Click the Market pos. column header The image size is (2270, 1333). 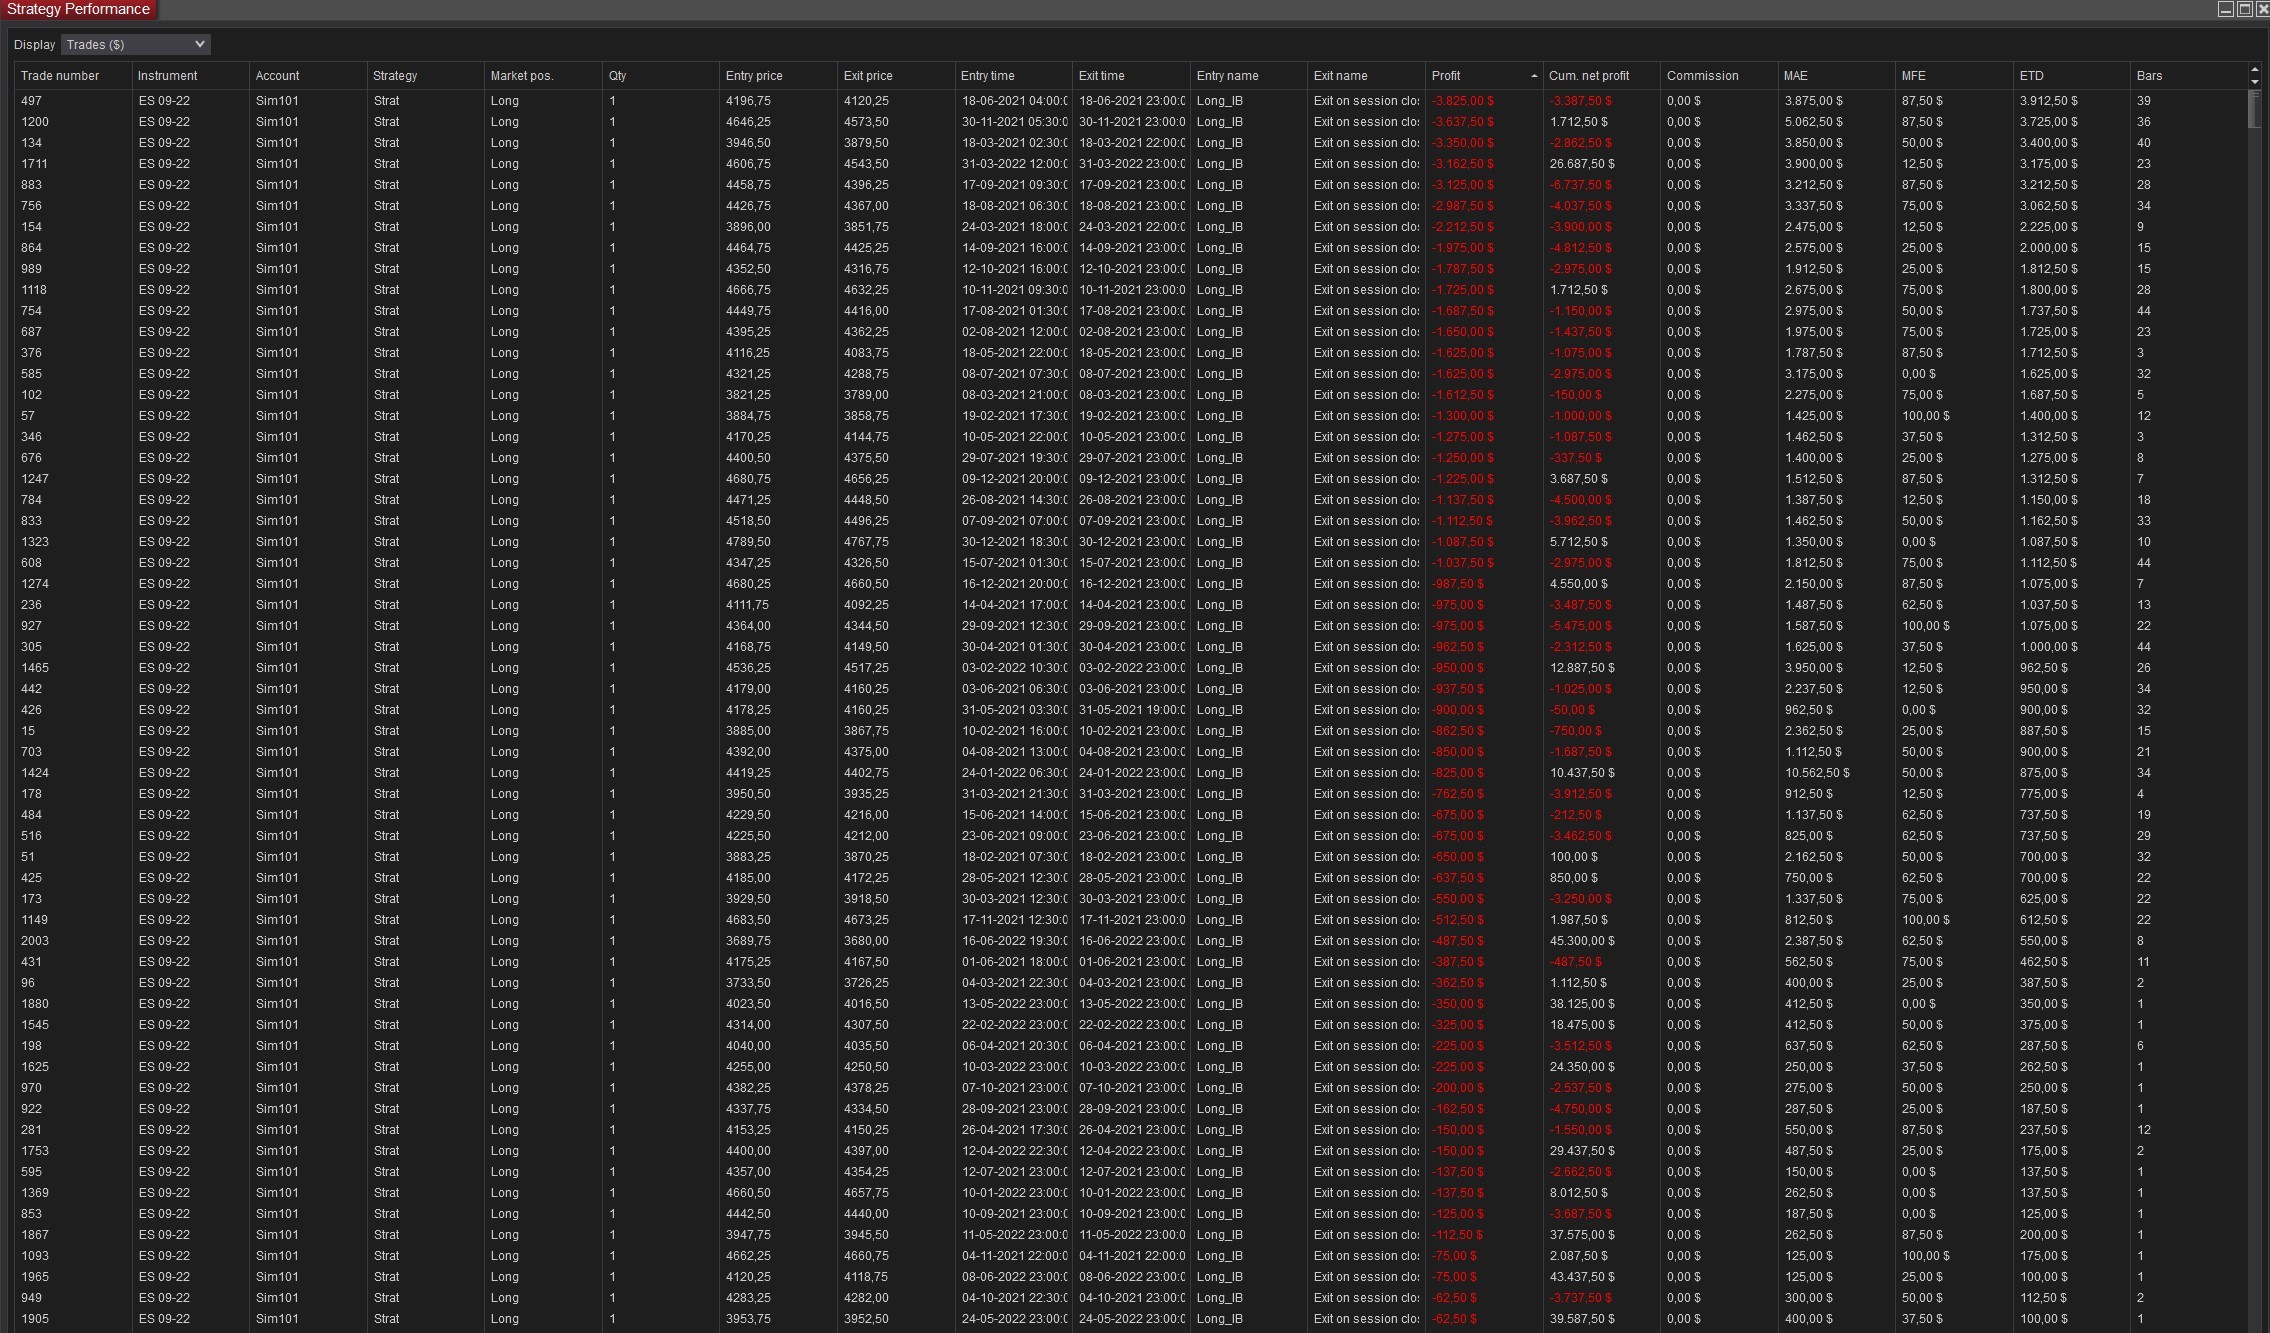pyautogui.click(x=521, y=76)
